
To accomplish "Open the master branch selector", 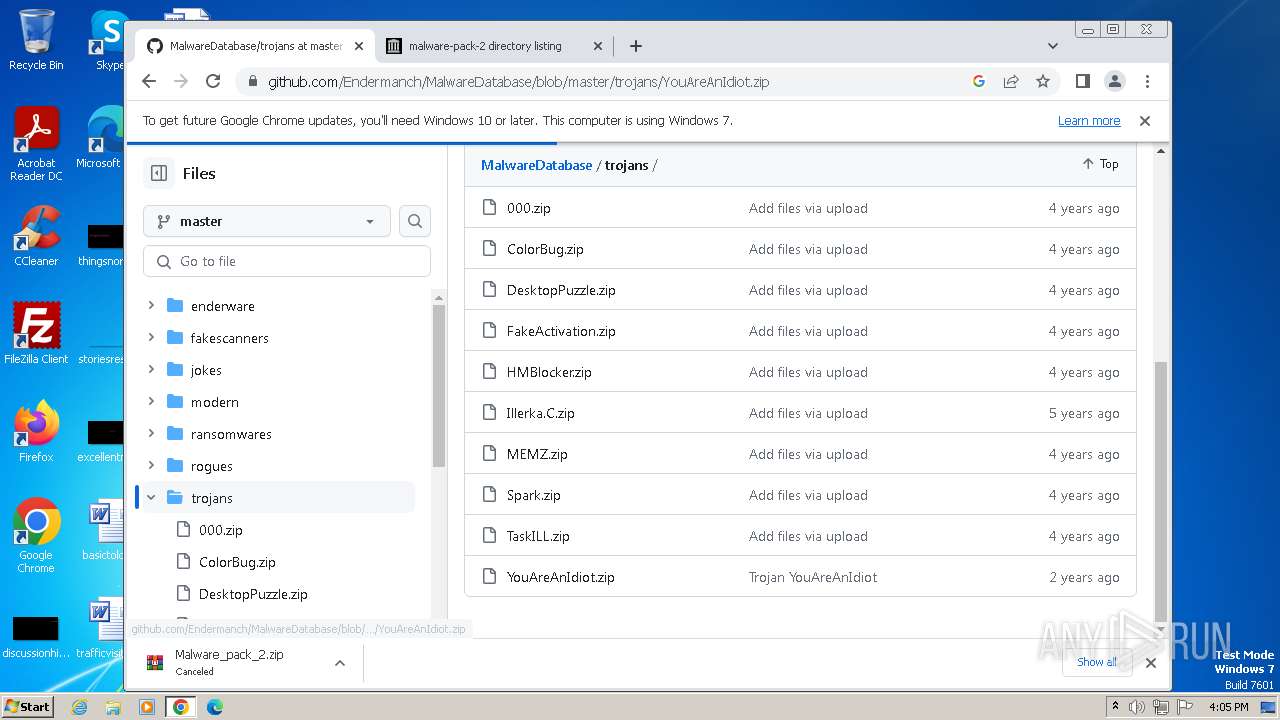I will (267, 221).
